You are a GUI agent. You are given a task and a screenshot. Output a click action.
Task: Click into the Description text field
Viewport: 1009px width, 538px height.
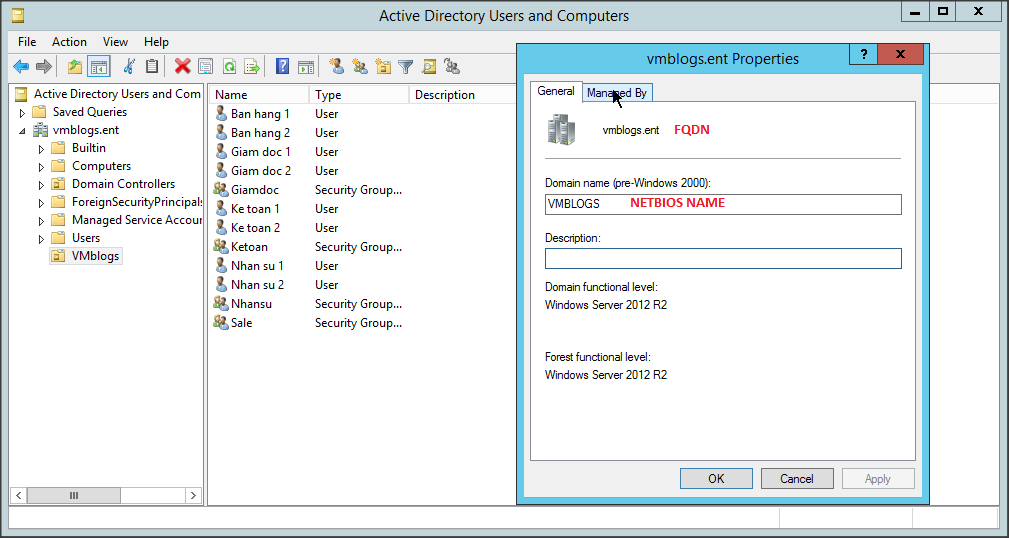pyautogui.click(x=723, y=259)
